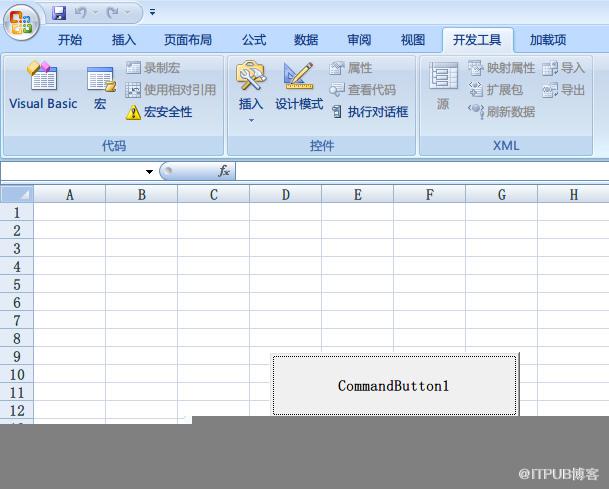The width and height of the screenshot is (609, 489).
Task: Click 录制宏 to record a macro
Action: (x=153, y=68)
